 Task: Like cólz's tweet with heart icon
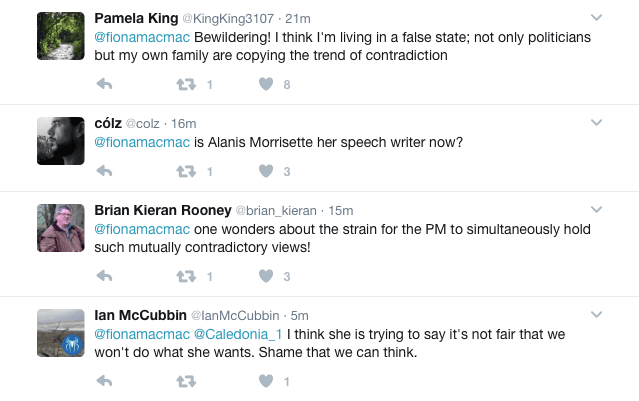pyautogui.click(x=266, y=171)
